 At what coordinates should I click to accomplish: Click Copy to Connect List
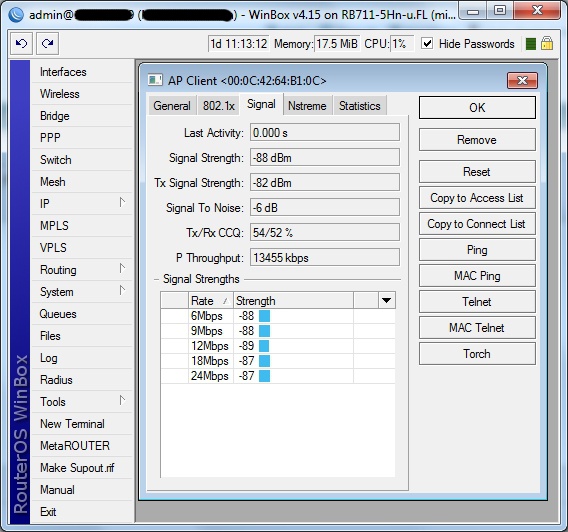(x=477, y=224)
